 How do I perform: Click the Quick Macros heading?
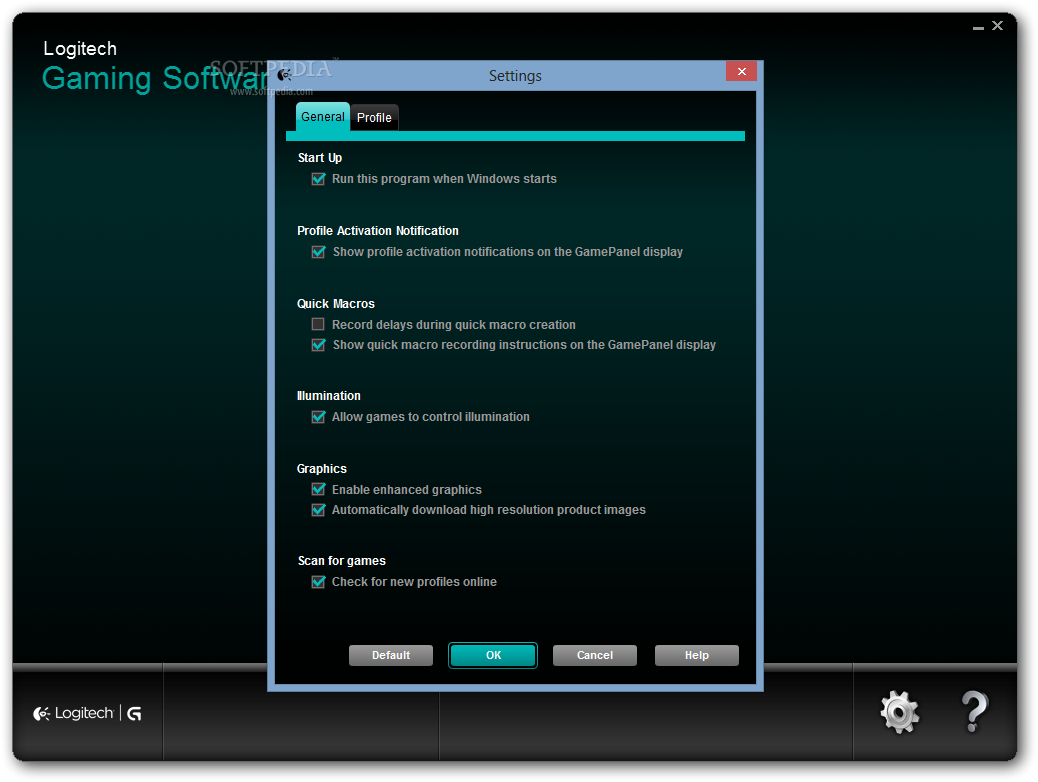click(x=336, y=304)
